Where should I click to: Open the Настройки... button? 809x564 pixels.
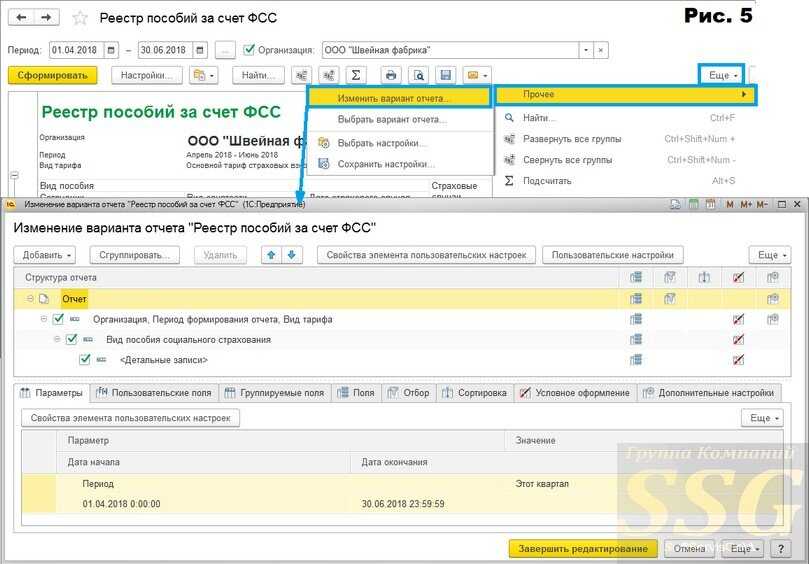point(147,75)
